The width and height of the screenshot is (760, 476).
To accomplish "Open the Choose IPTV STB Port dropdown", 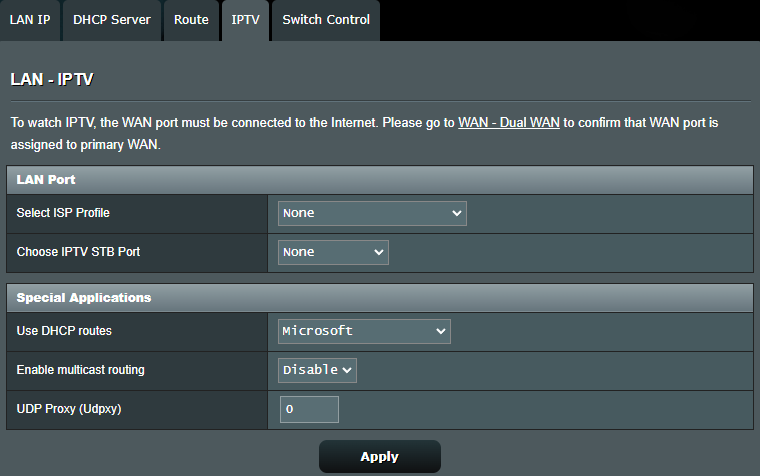I will tap(333, 252).
